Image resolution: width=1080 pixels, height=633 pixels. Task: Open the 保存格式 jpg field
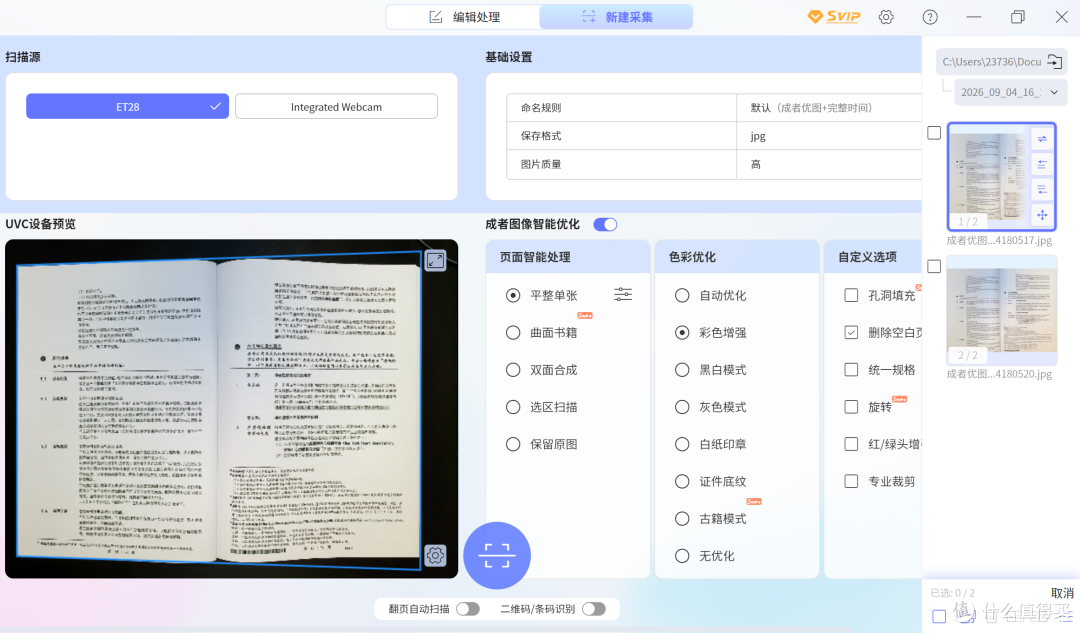tap(829, 136)
